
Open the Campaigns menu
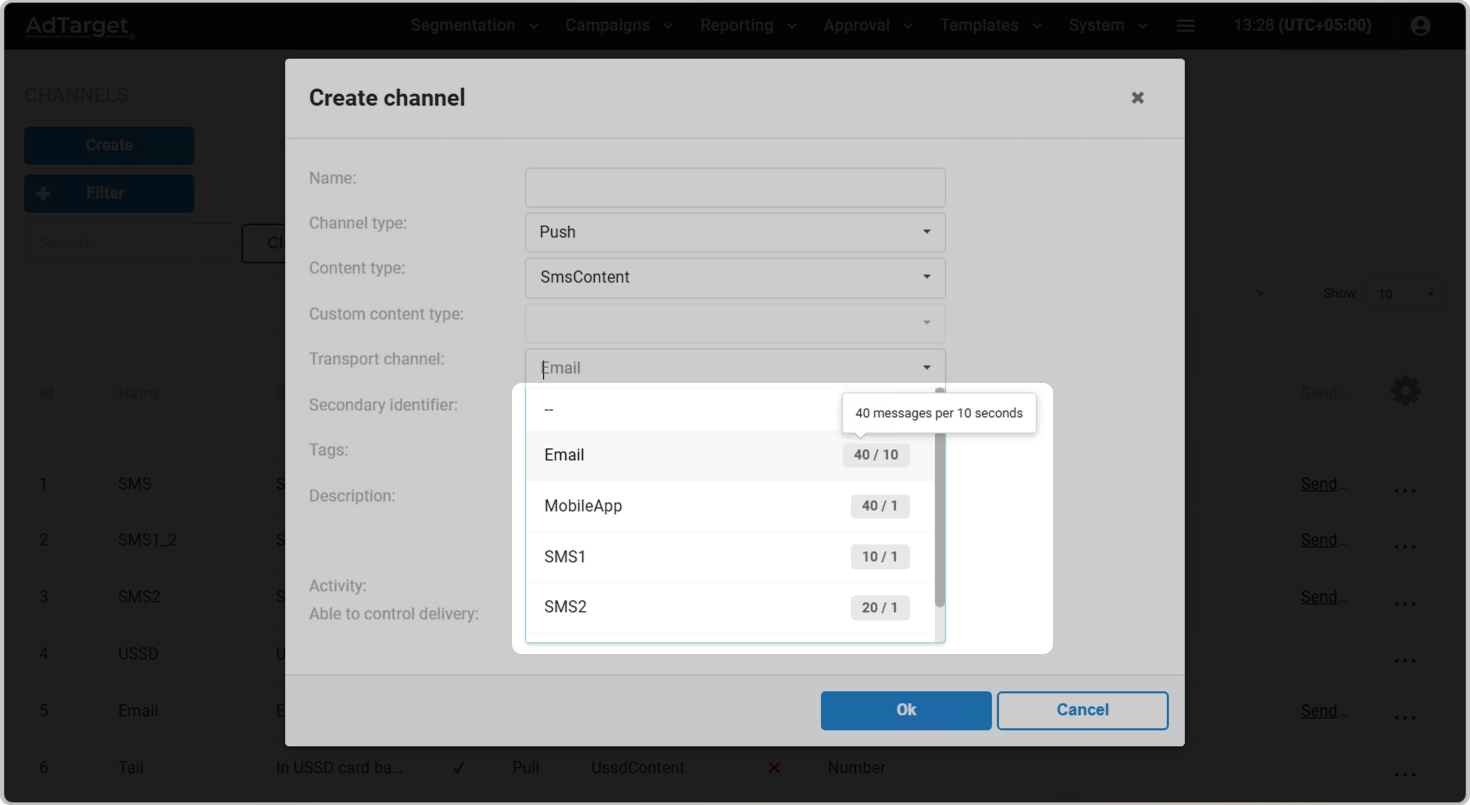coord(610,26)
